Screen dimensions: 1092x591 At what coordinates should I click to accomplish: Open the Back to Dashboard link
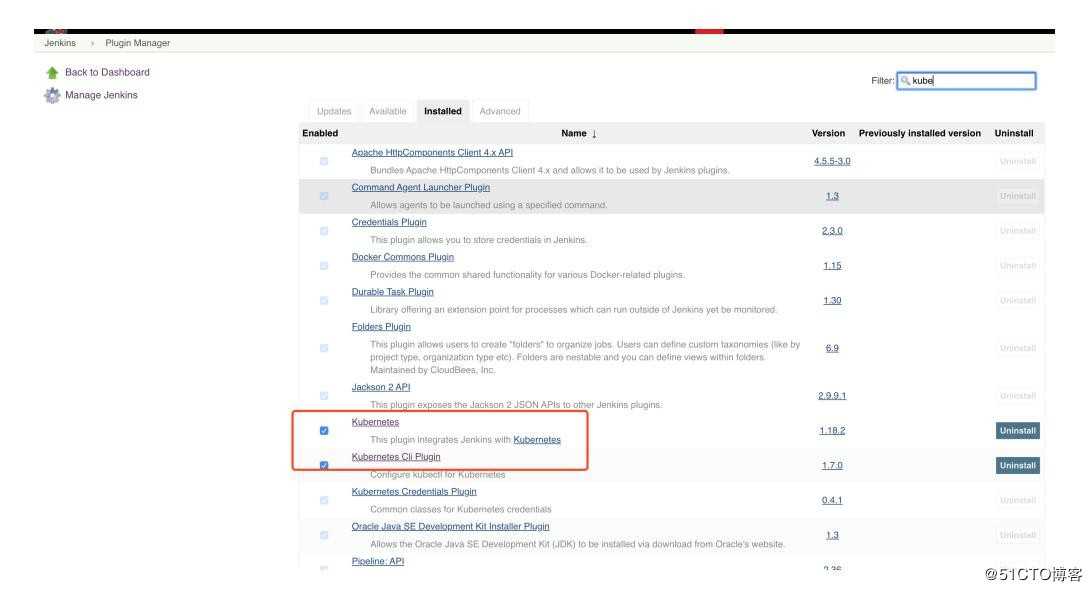pos(107,72)
